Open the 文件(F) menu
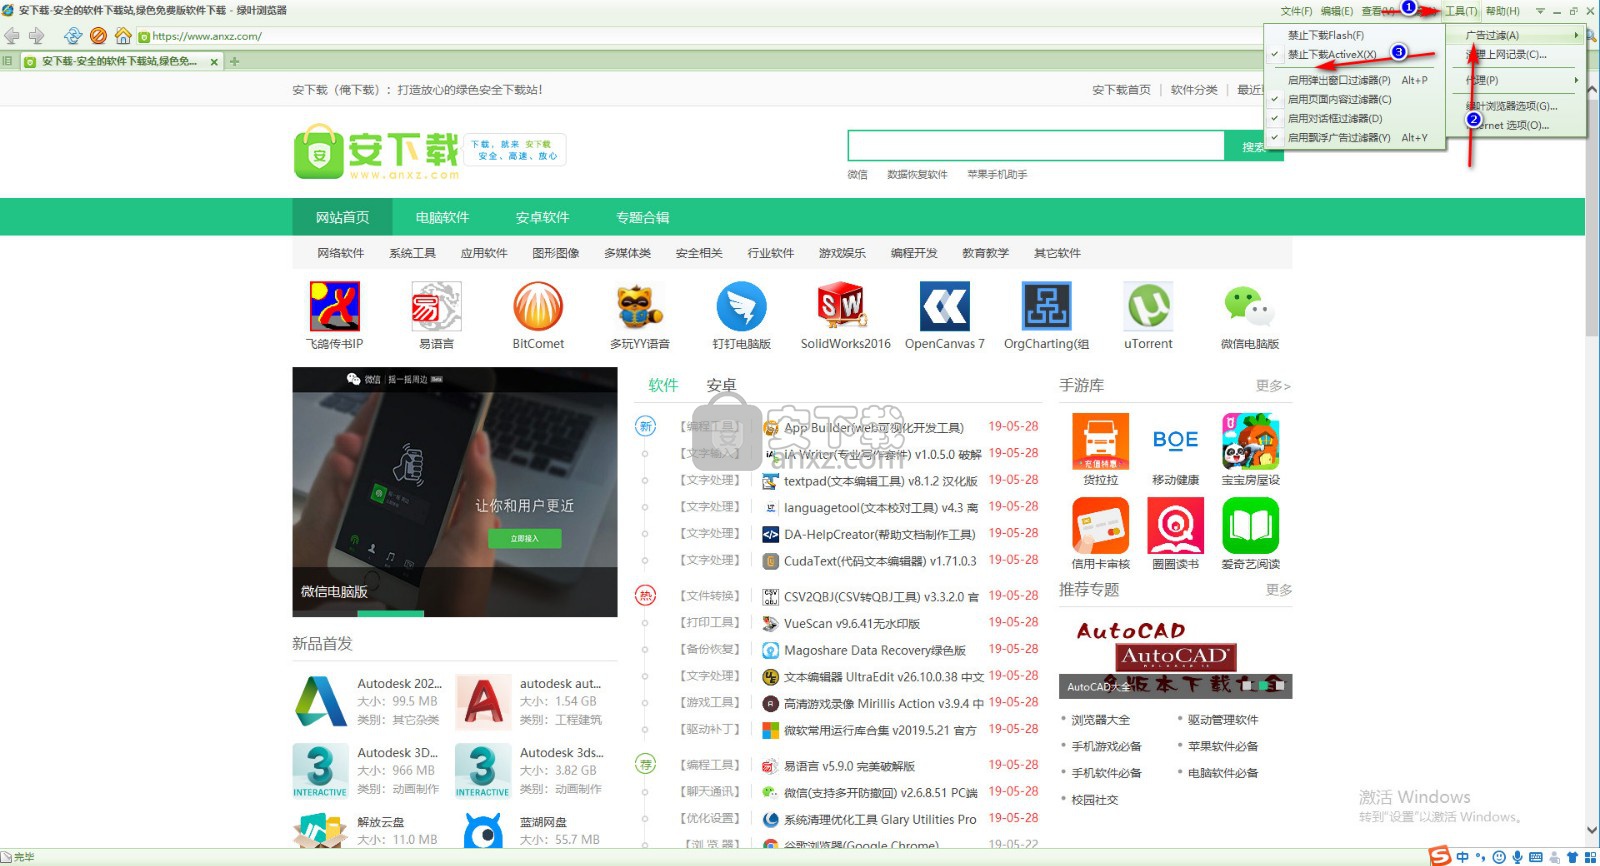The image size is (1600, 866). 1296,11
